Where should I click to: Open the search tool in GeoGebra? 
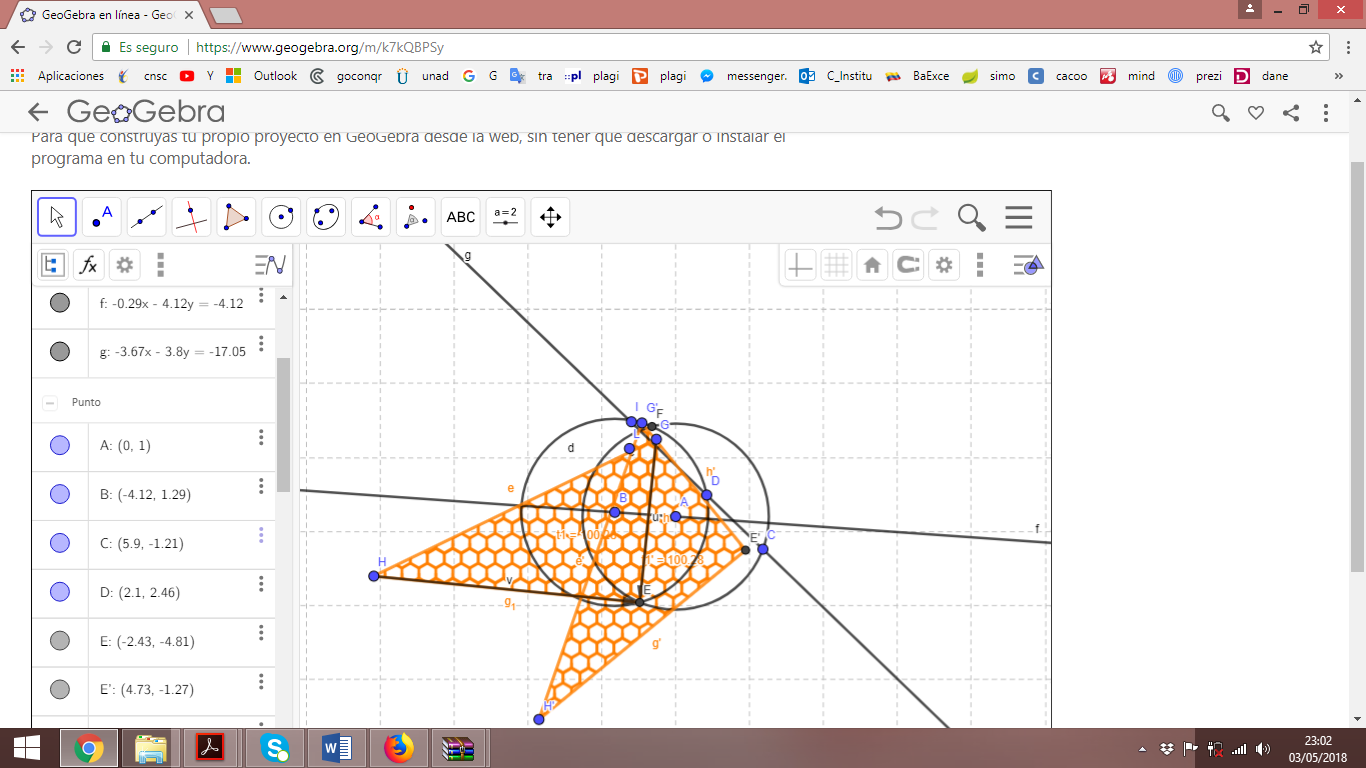point(969,217)
